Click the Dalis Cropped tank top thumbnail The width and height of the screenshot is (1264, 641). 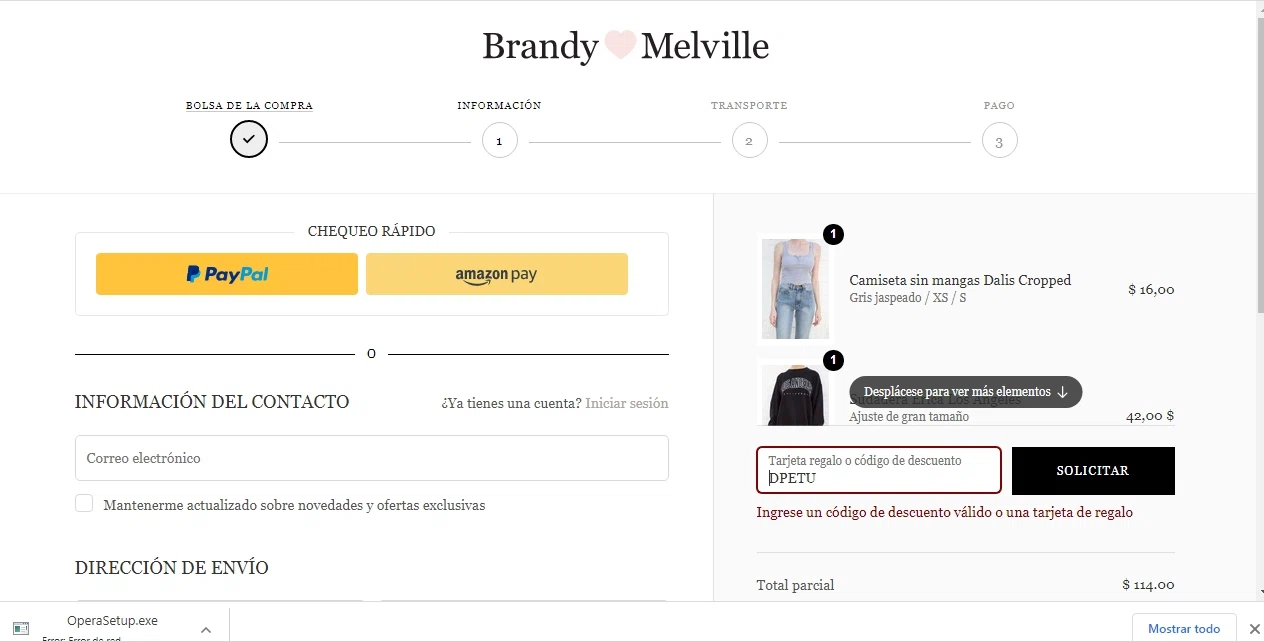point(795,289)
